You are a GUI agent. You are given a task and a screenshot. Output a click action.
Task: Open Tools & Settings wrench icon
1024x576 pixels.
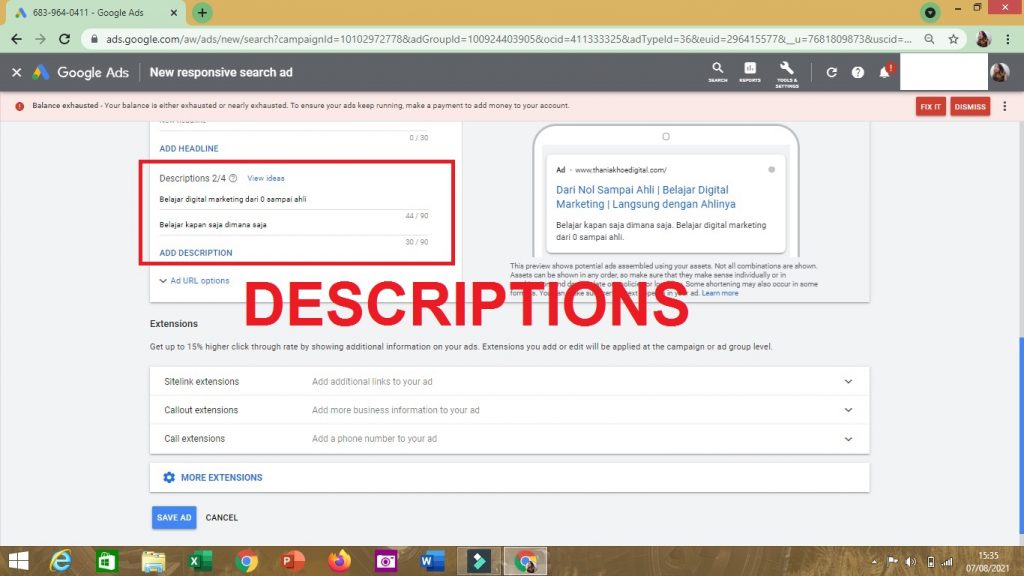click(787, 70)
